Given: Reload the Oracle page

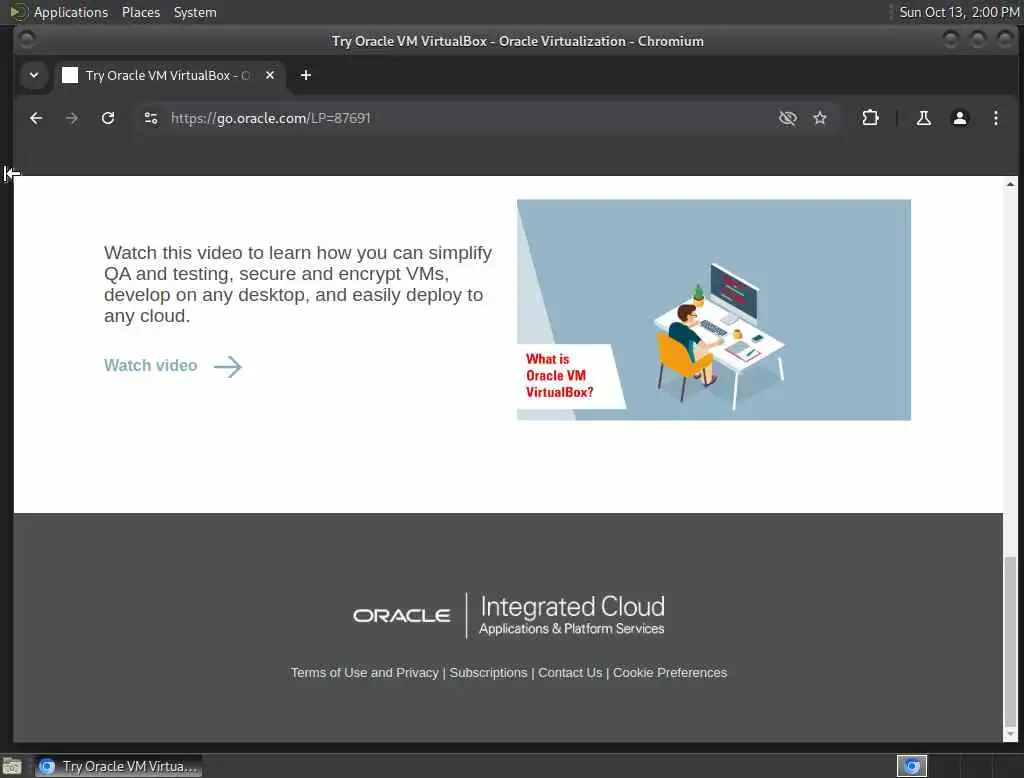Looking at the screenshot, I should click(108, 118).
